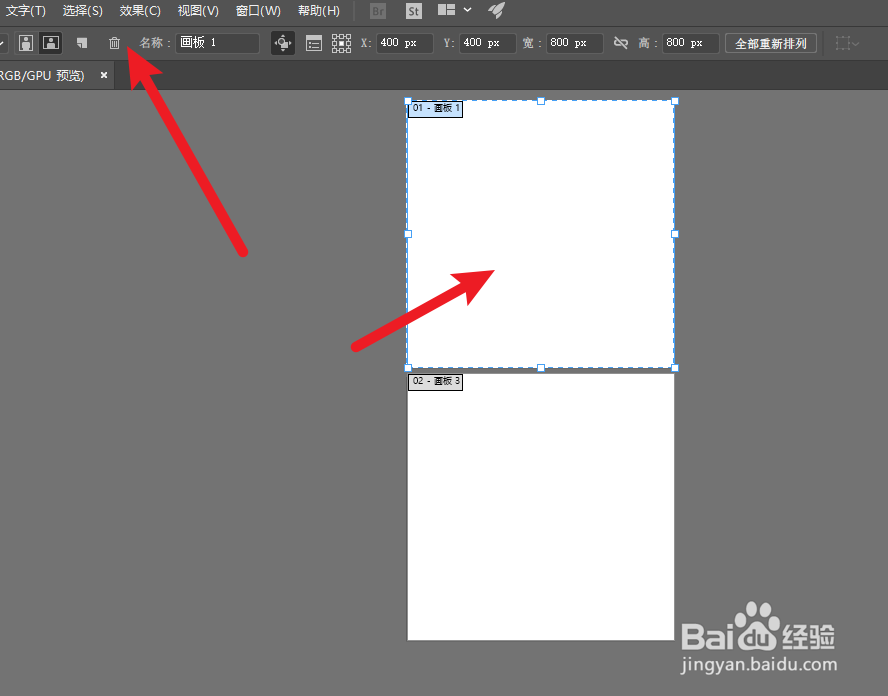Open the 选择(S) menu
The width and height of the screenshot is (888, 696).
click(x=83, y=11)
